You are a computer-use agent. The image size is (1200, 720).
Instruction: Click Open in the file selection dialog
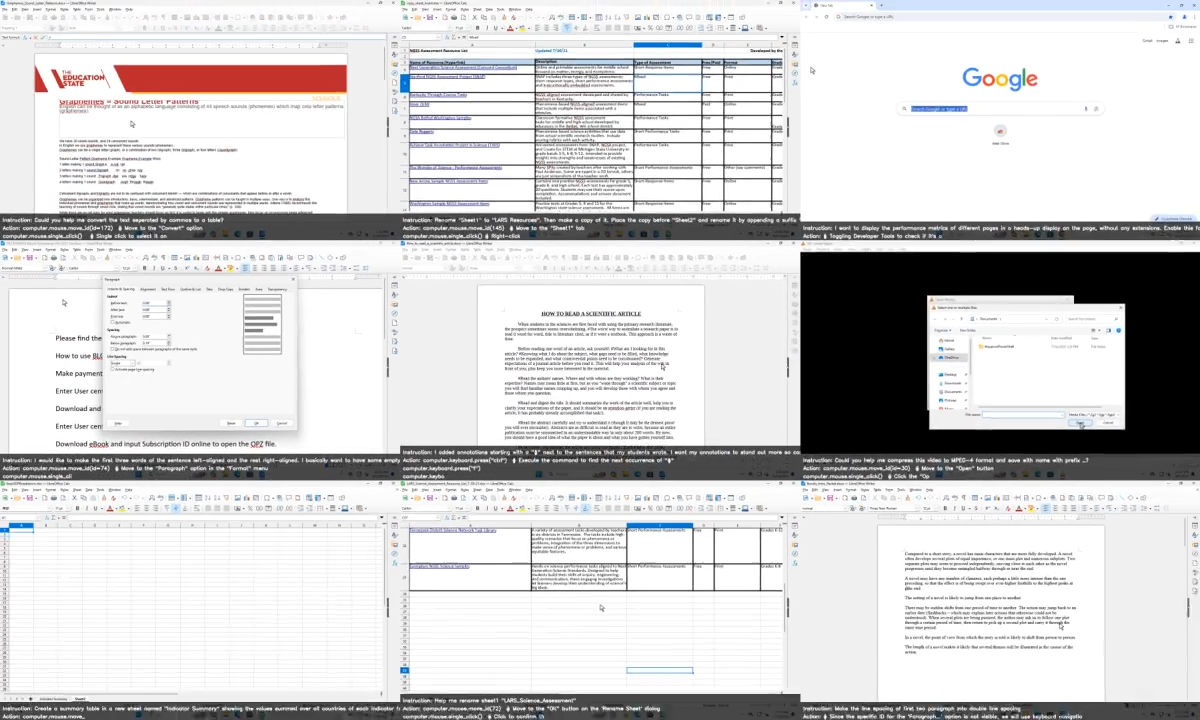(1082, 422)
